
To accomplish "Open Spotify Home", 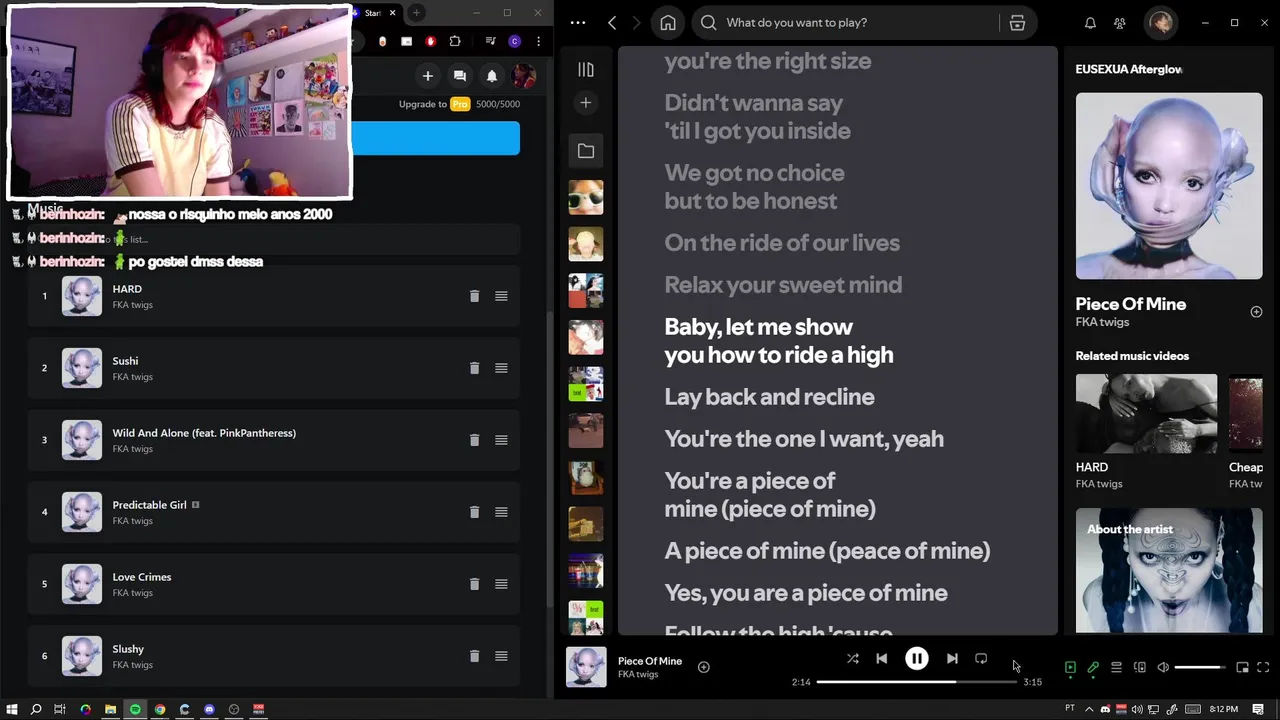I will [668, 23].
